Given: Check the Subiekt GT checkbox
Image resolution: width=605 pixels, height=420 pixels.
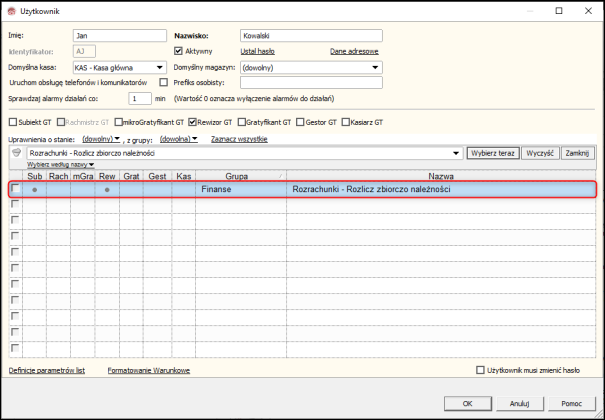Looking at the screenshot, I should coord(13,122).
